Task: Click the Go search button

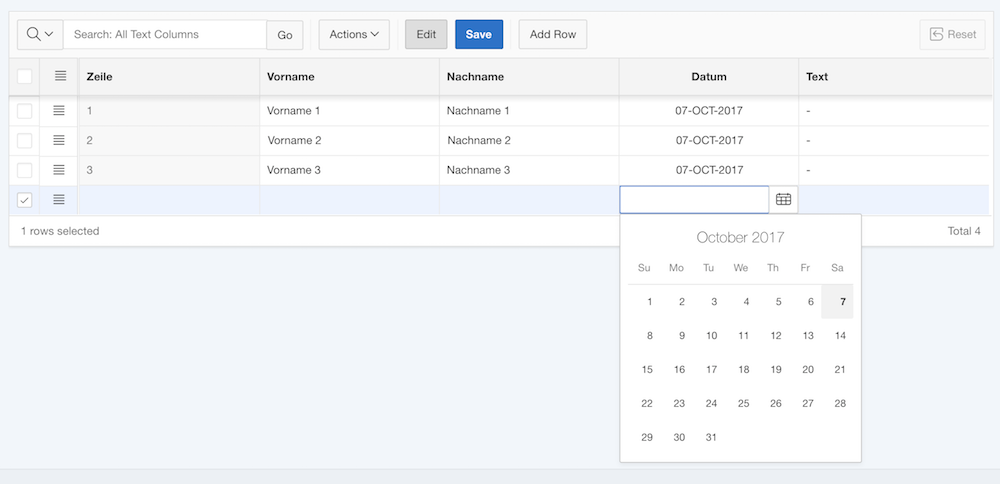Action: click(284, 35)
